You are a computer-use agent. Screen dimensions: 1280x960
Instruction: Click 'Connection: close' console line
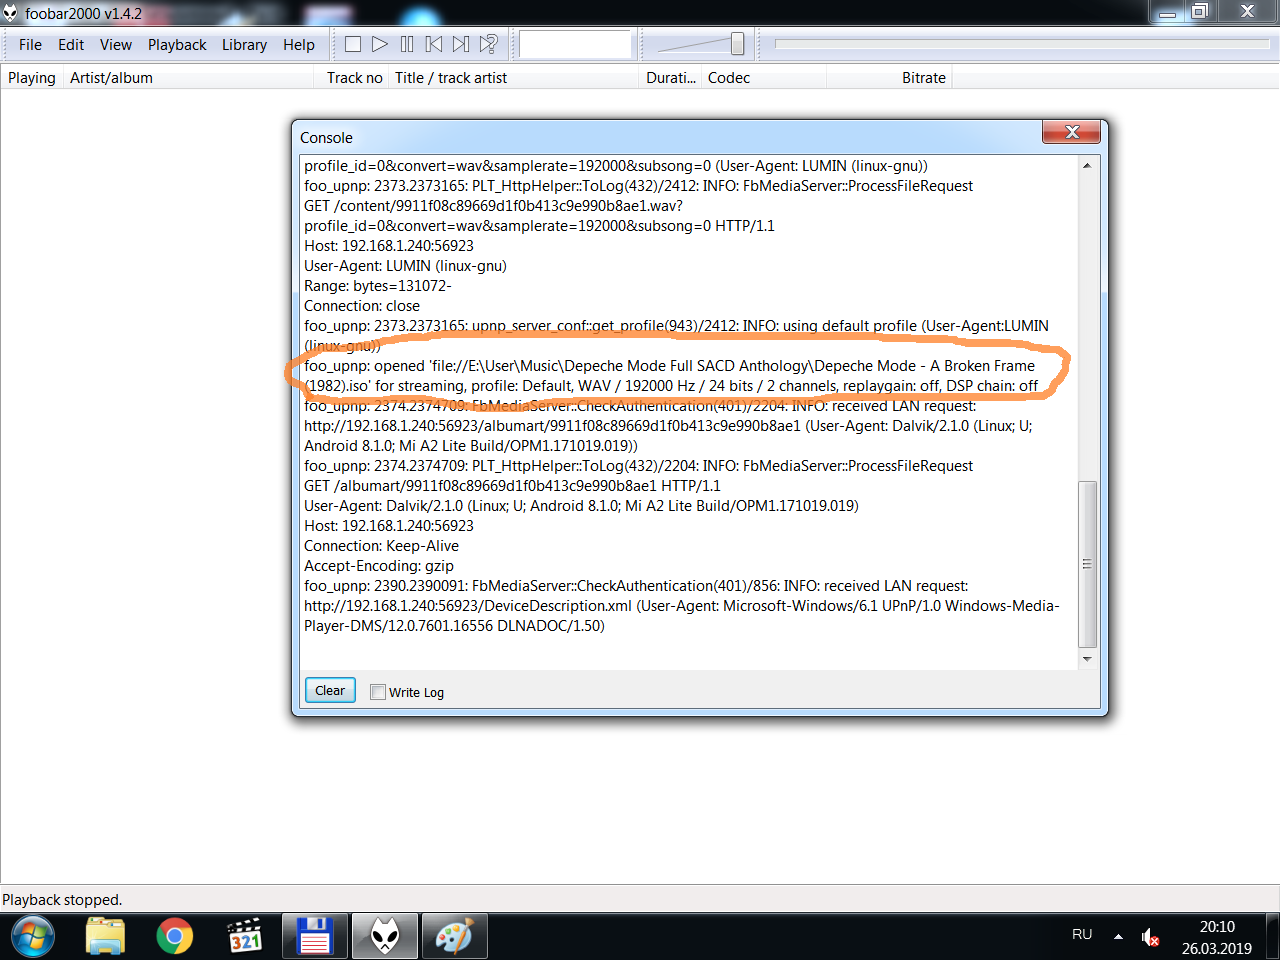coord(362,306)
